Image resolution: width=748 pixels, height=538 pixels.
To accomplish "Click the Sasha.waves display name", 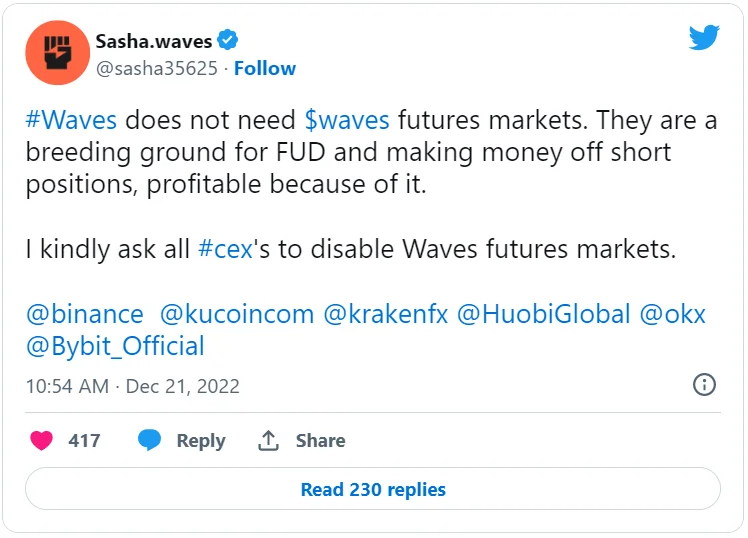I will point(153,41).
